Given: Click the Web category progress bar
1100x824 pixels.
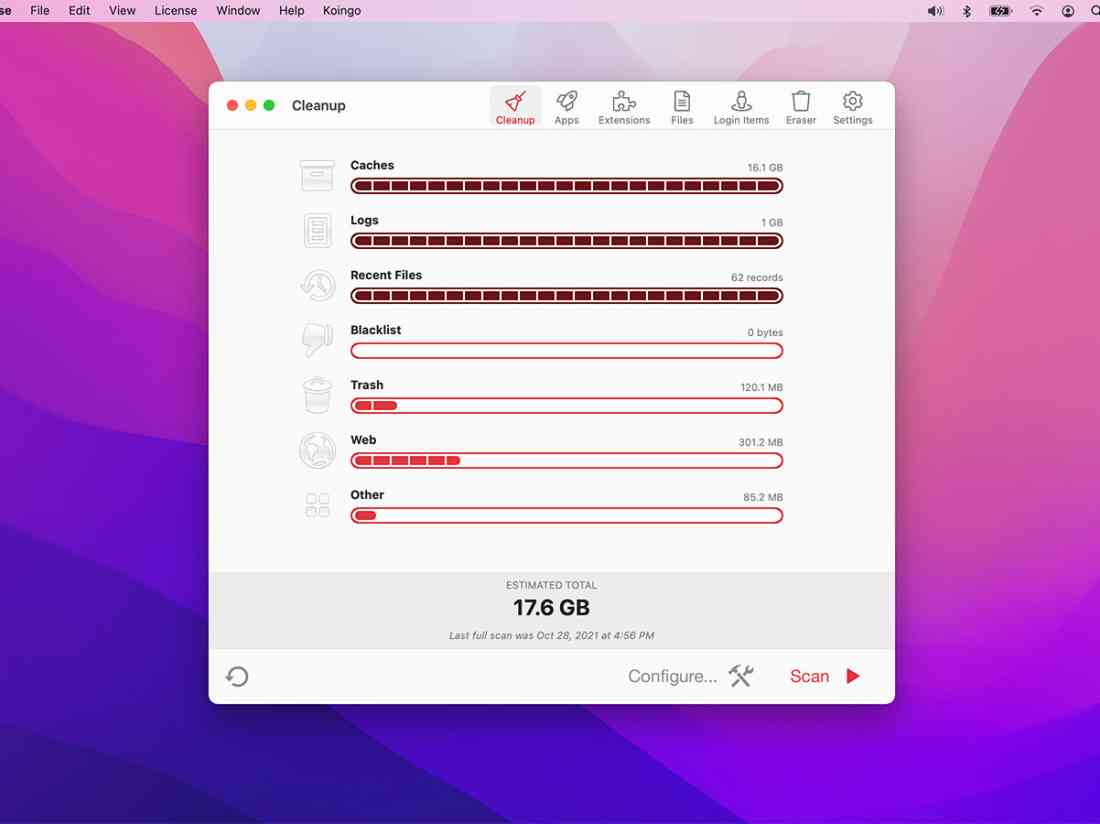Looking at the screenshot, I should 566,460.
